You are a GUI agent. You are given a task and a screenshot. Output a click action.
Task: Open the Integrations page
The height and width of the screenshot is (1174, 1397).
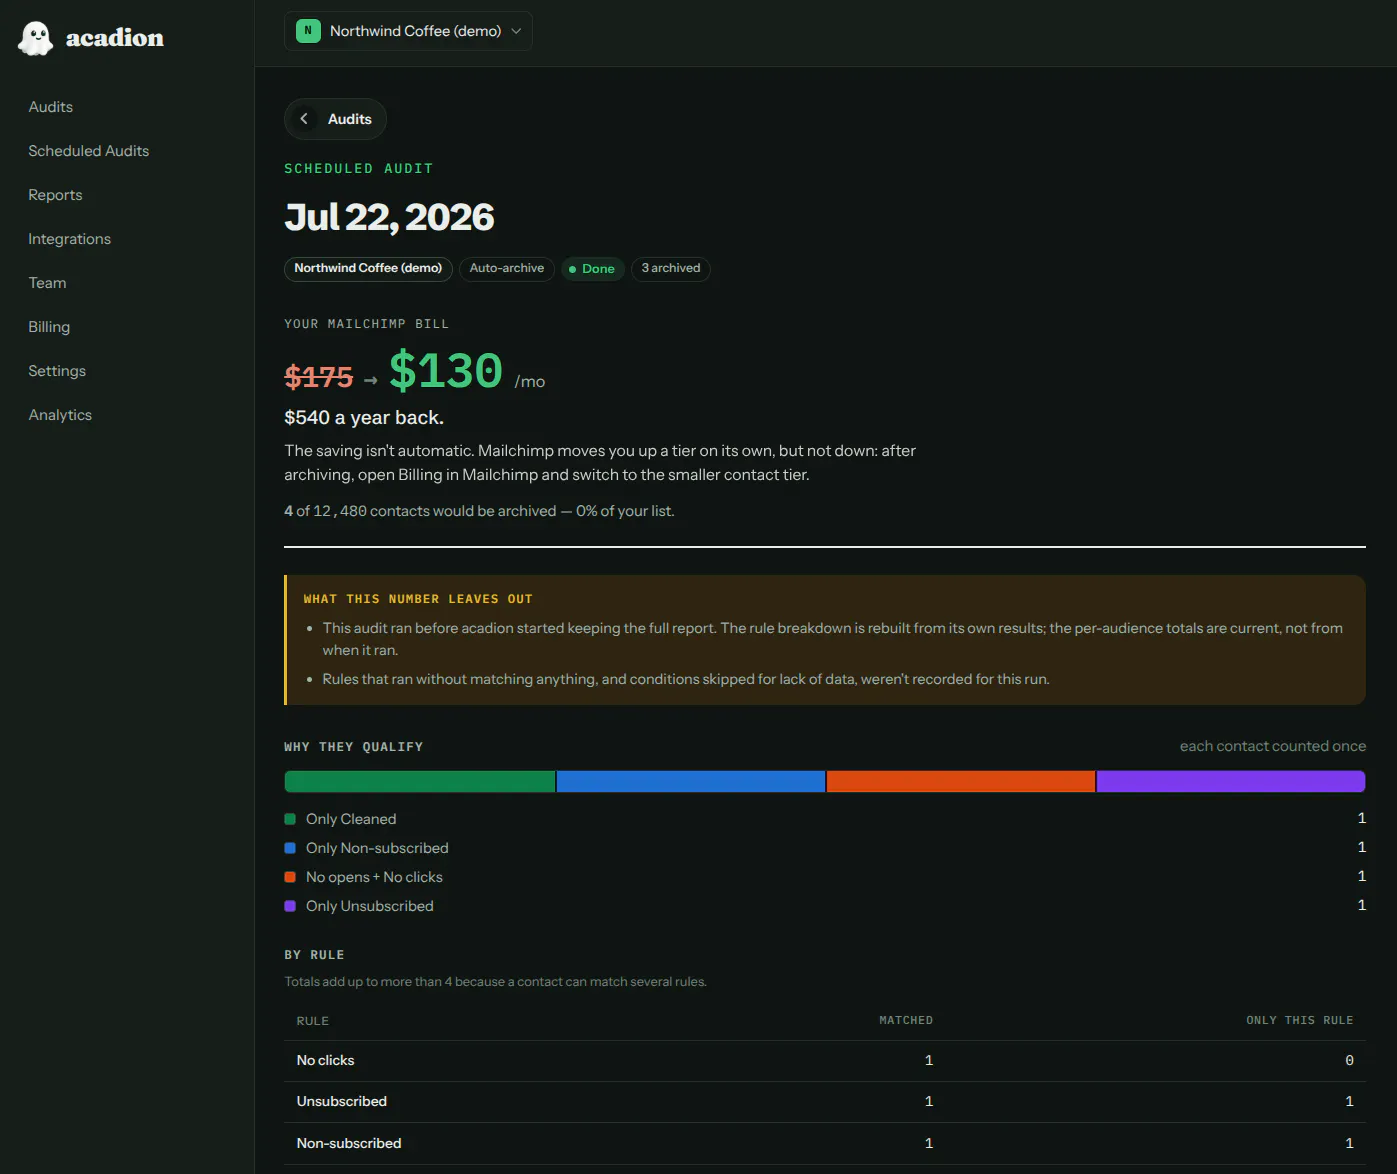pyautogui.click(x=69, y=239)
